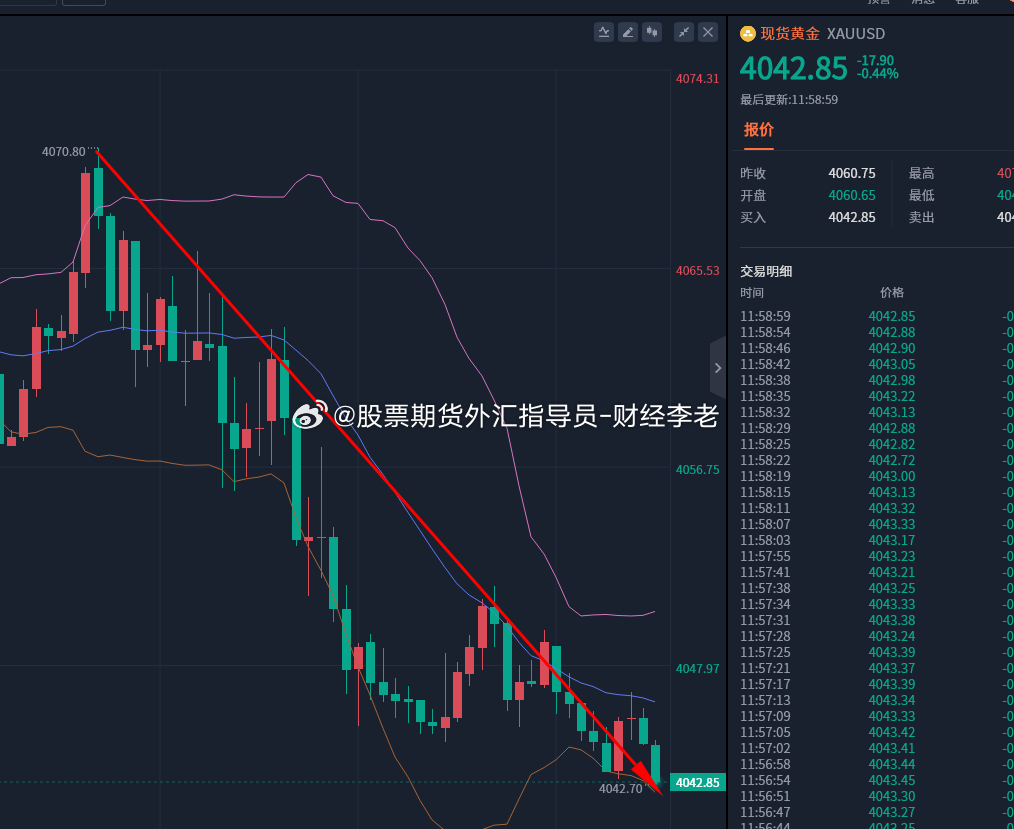Click the 4070.80 high marker on chart
The width and height of the screenshot is (1014, 829).
click(x=63, y=152)
